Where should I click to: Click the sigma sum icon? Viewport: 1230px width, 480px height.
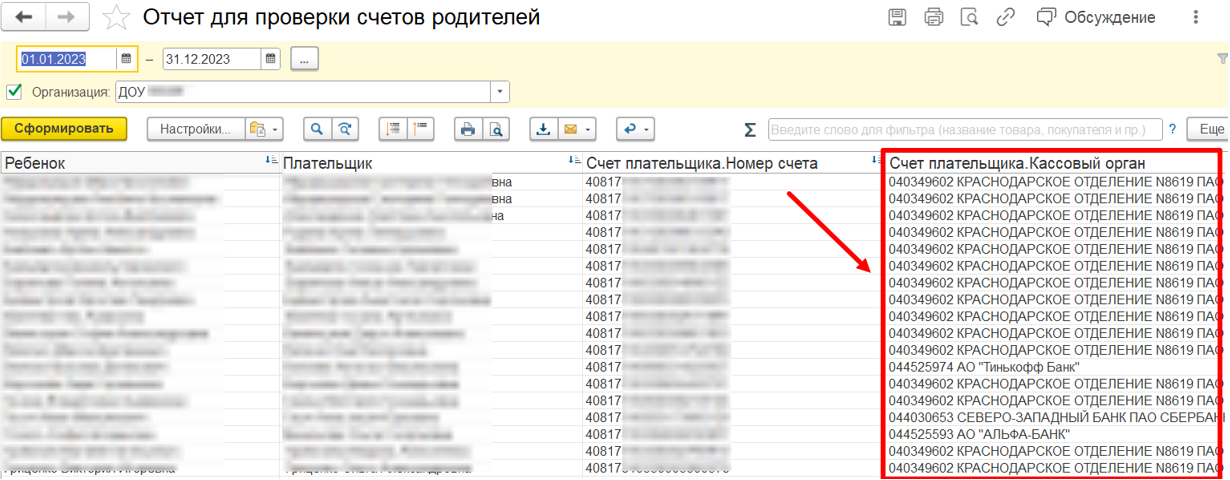point(750,130)
